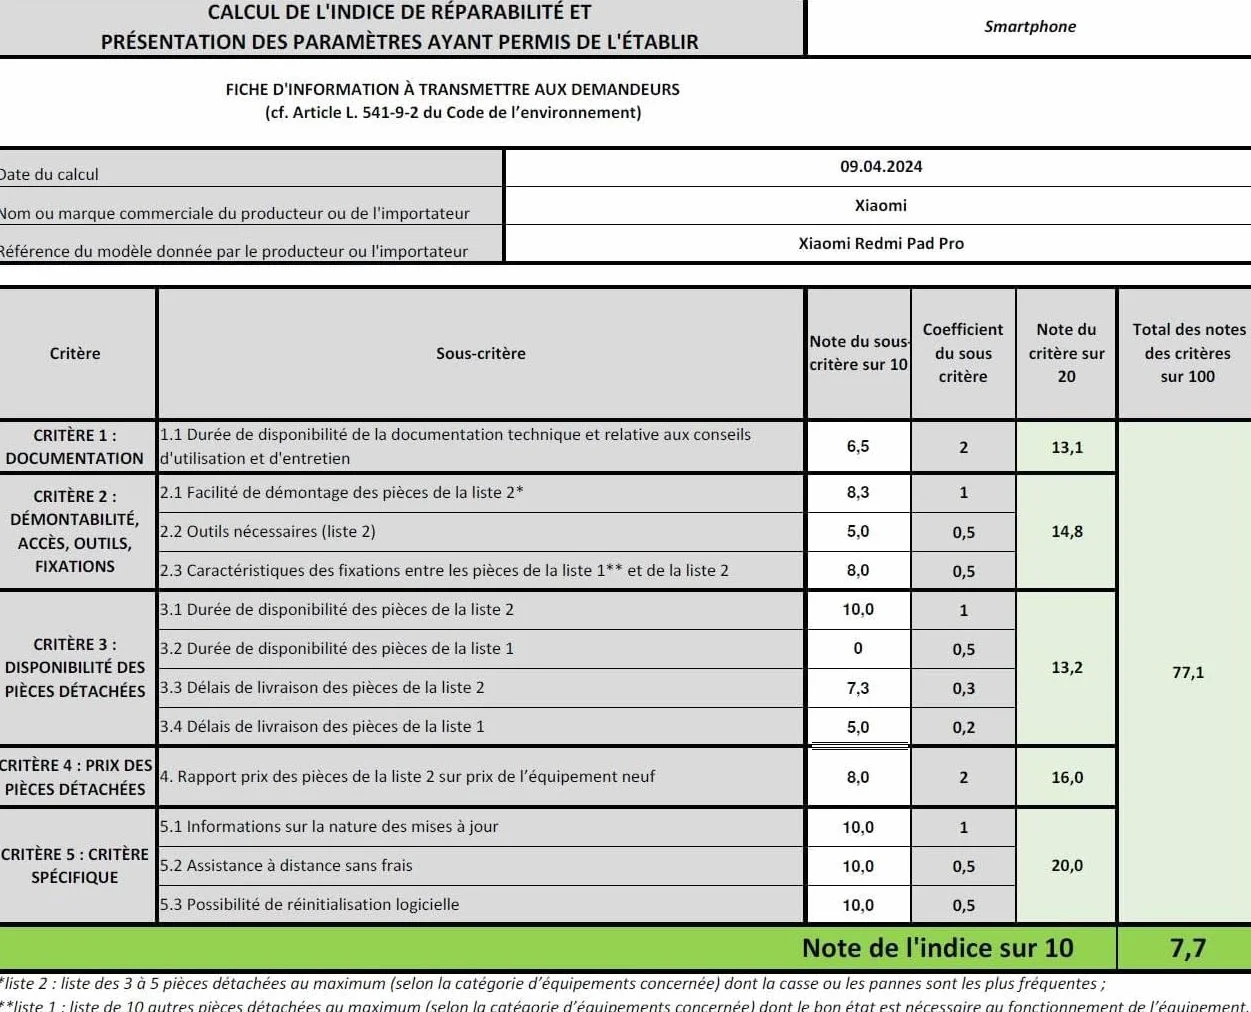Select the coefficient 0,3 for sub-criterion 3.3

point(963,688)
